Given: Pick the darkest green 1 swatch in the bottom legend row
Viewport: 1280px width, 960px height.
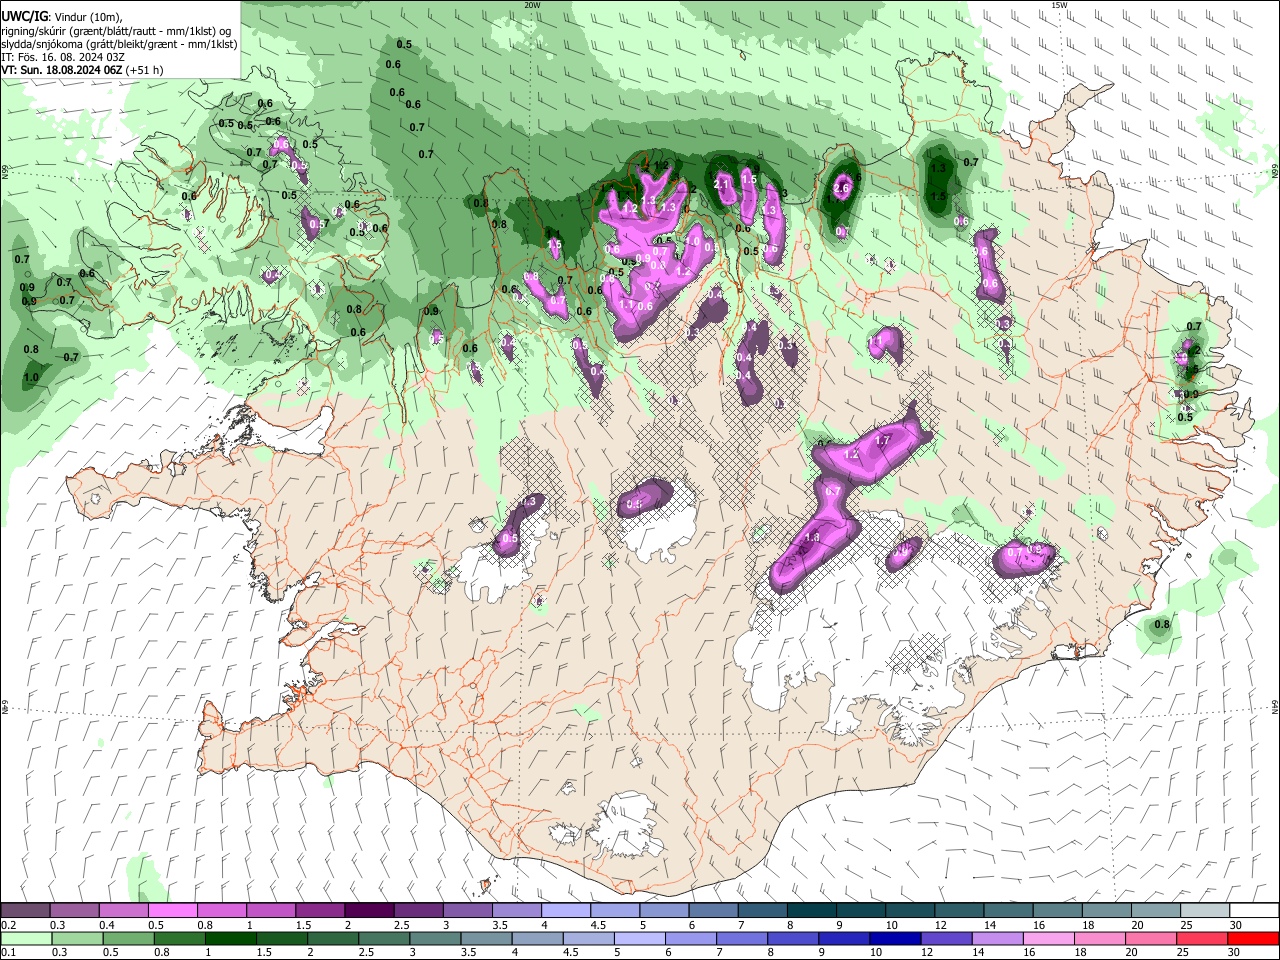Looking at the screenshot, I should 230,938.
